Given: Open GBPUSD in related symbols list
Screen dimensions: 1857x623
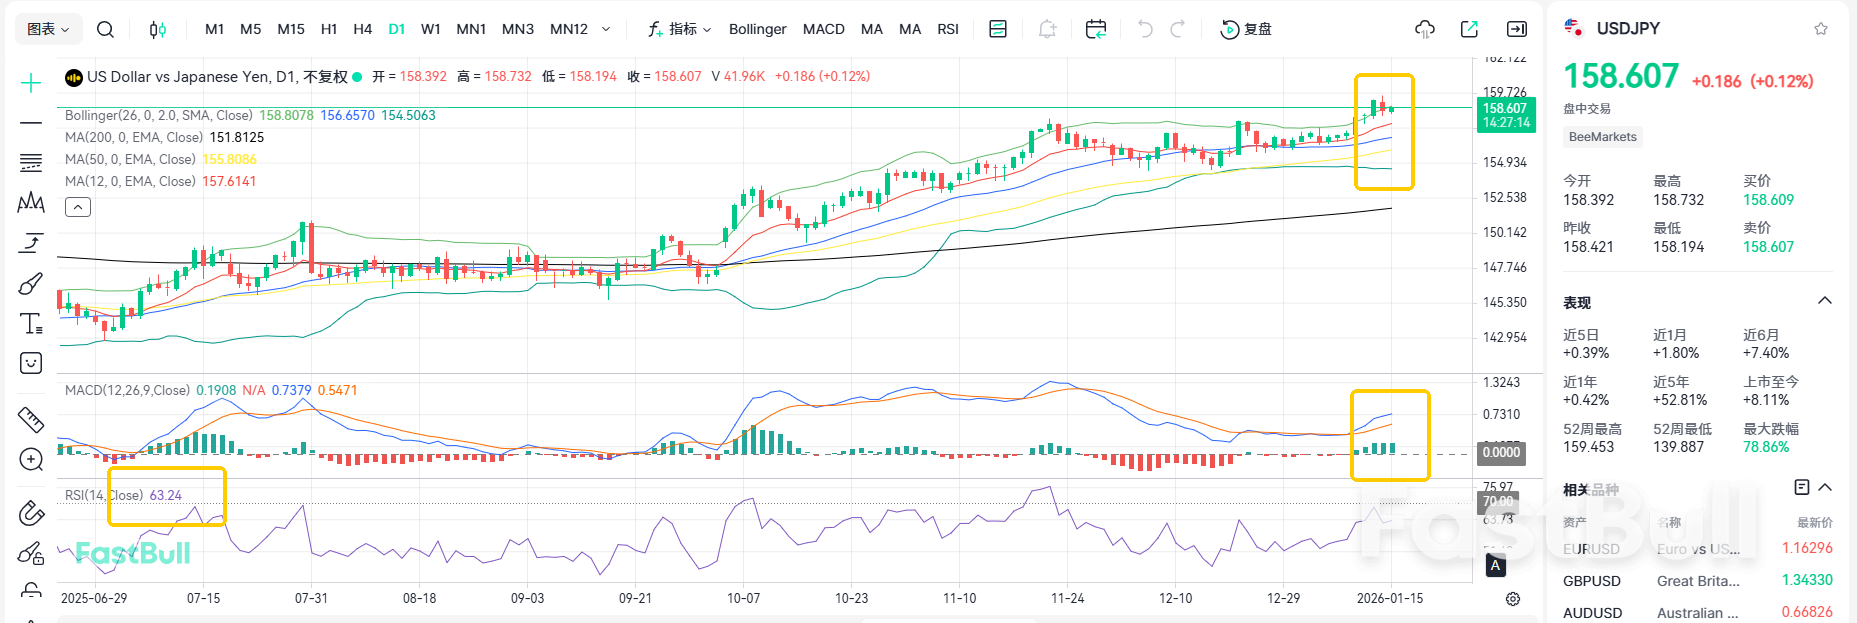Looking at the screenshot, I should point(1591,581).
